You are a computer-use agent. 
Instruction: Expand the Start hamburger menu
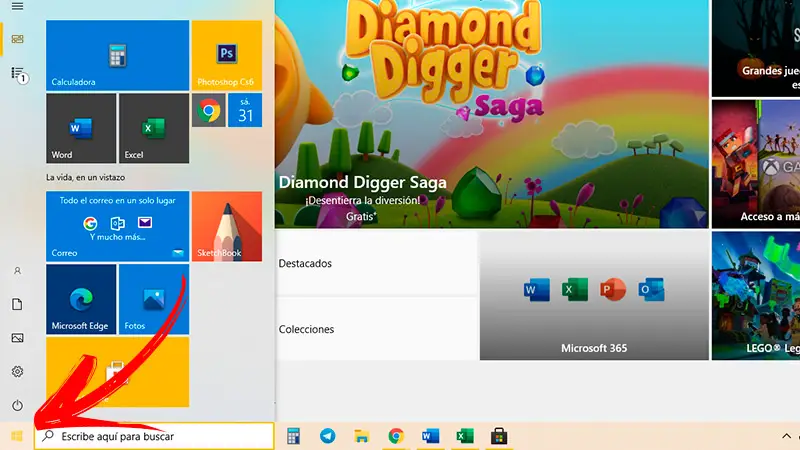click(17, 6)
